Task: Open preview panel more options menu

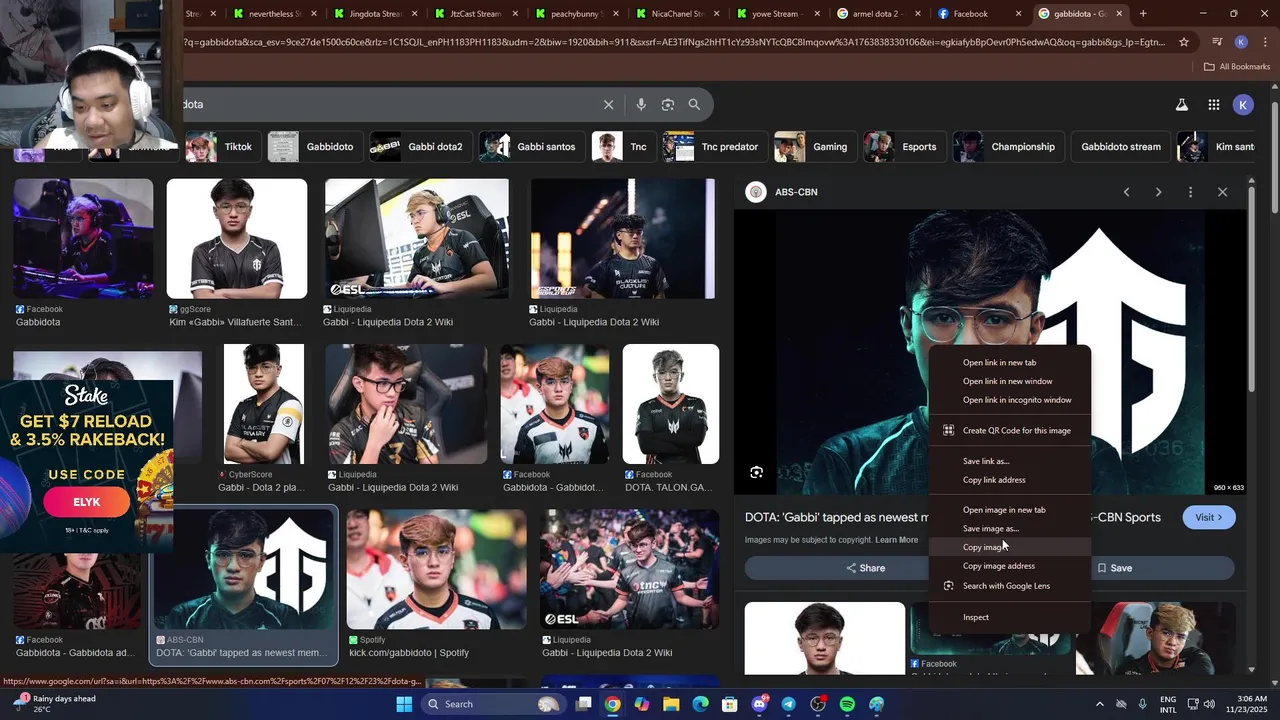Action: coord(1190,192)
